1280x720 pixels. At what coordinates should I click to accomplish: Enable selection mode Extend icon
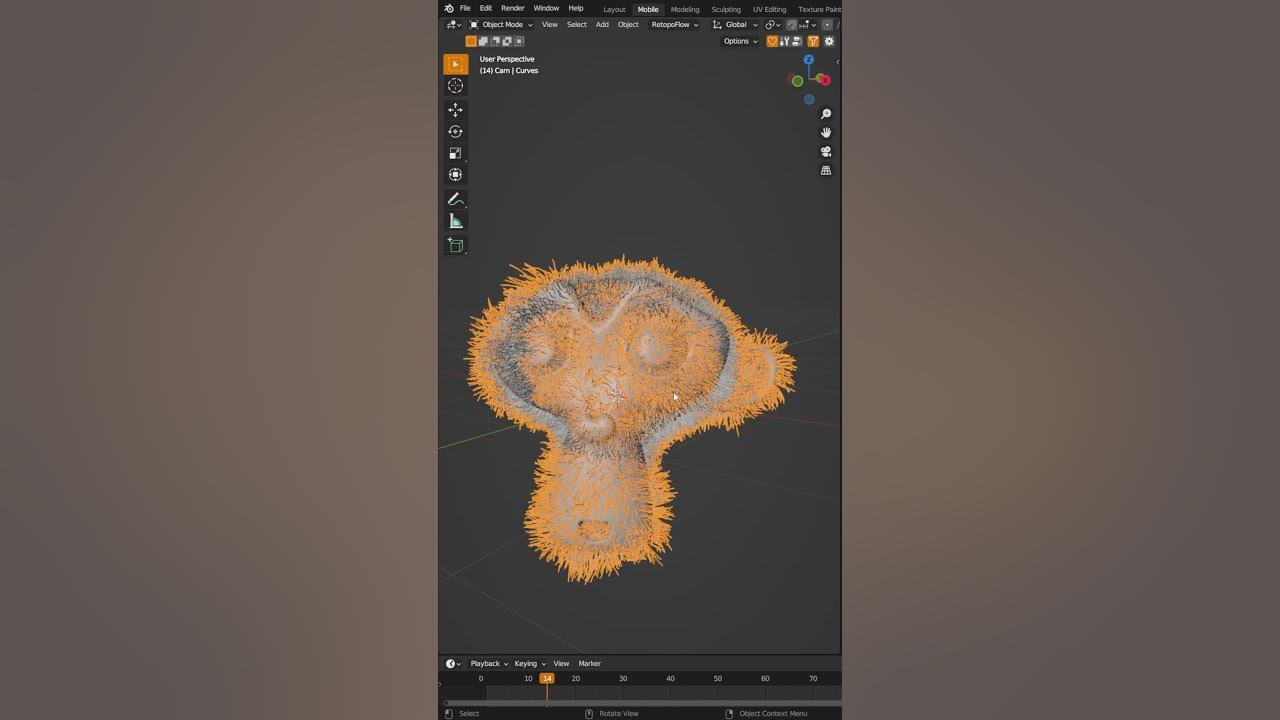click(483, 41)
